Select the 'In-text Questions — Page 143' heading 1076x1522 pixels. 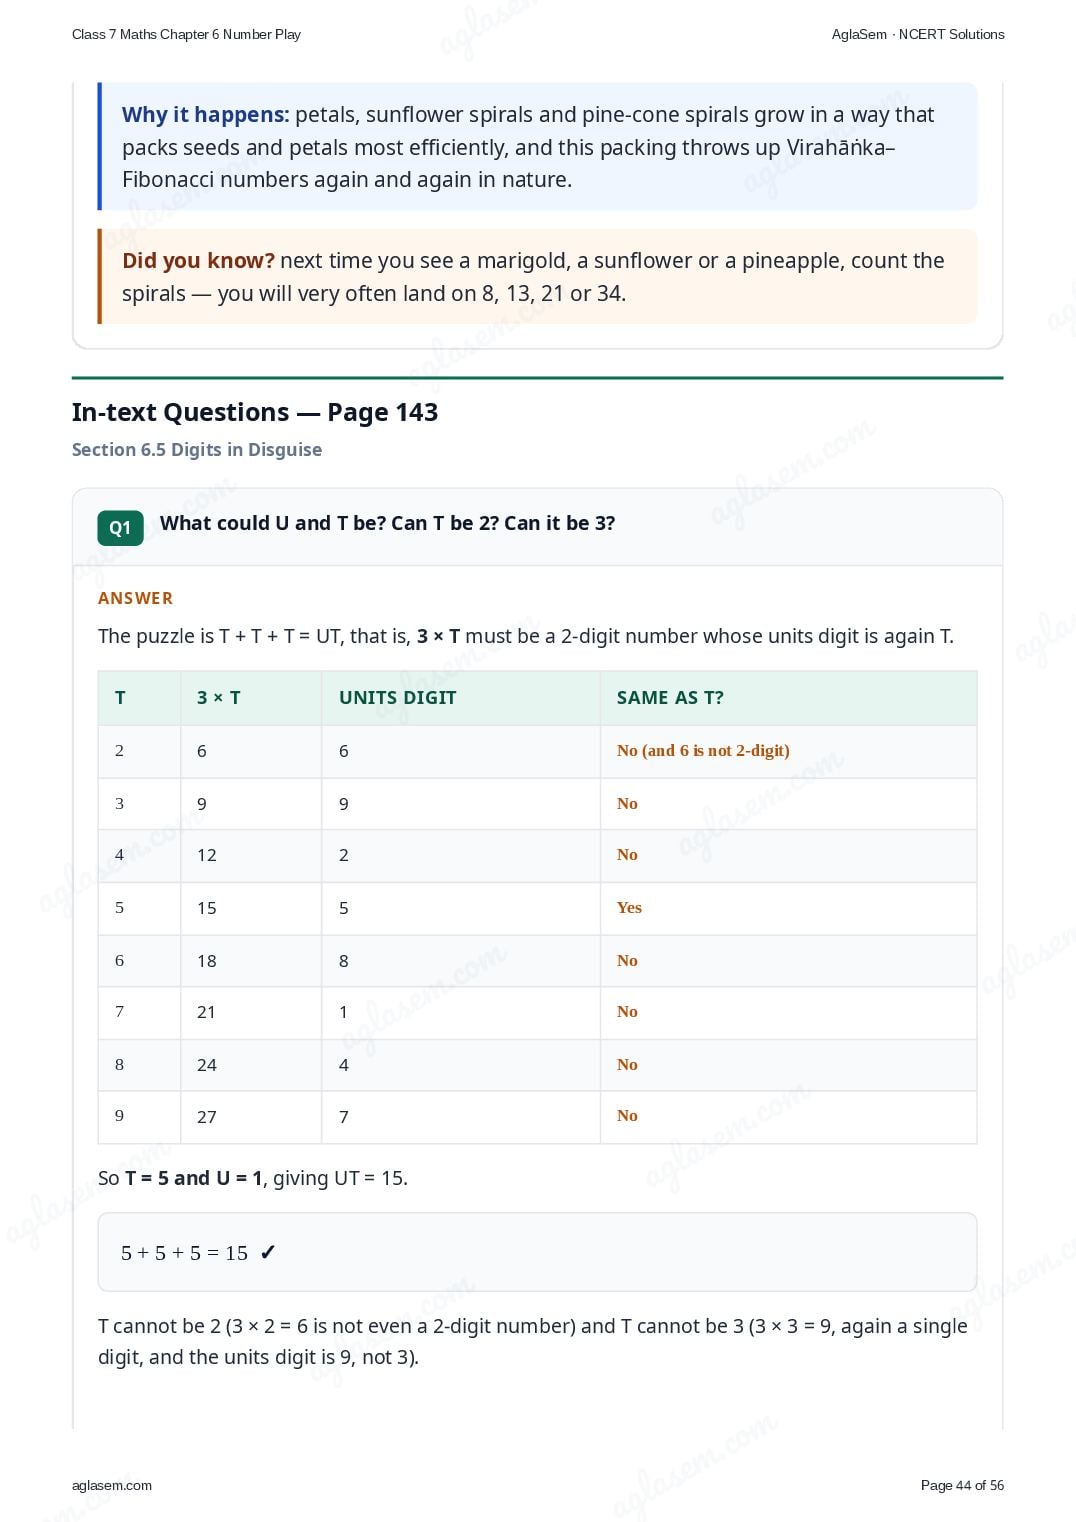coord(255,412)
